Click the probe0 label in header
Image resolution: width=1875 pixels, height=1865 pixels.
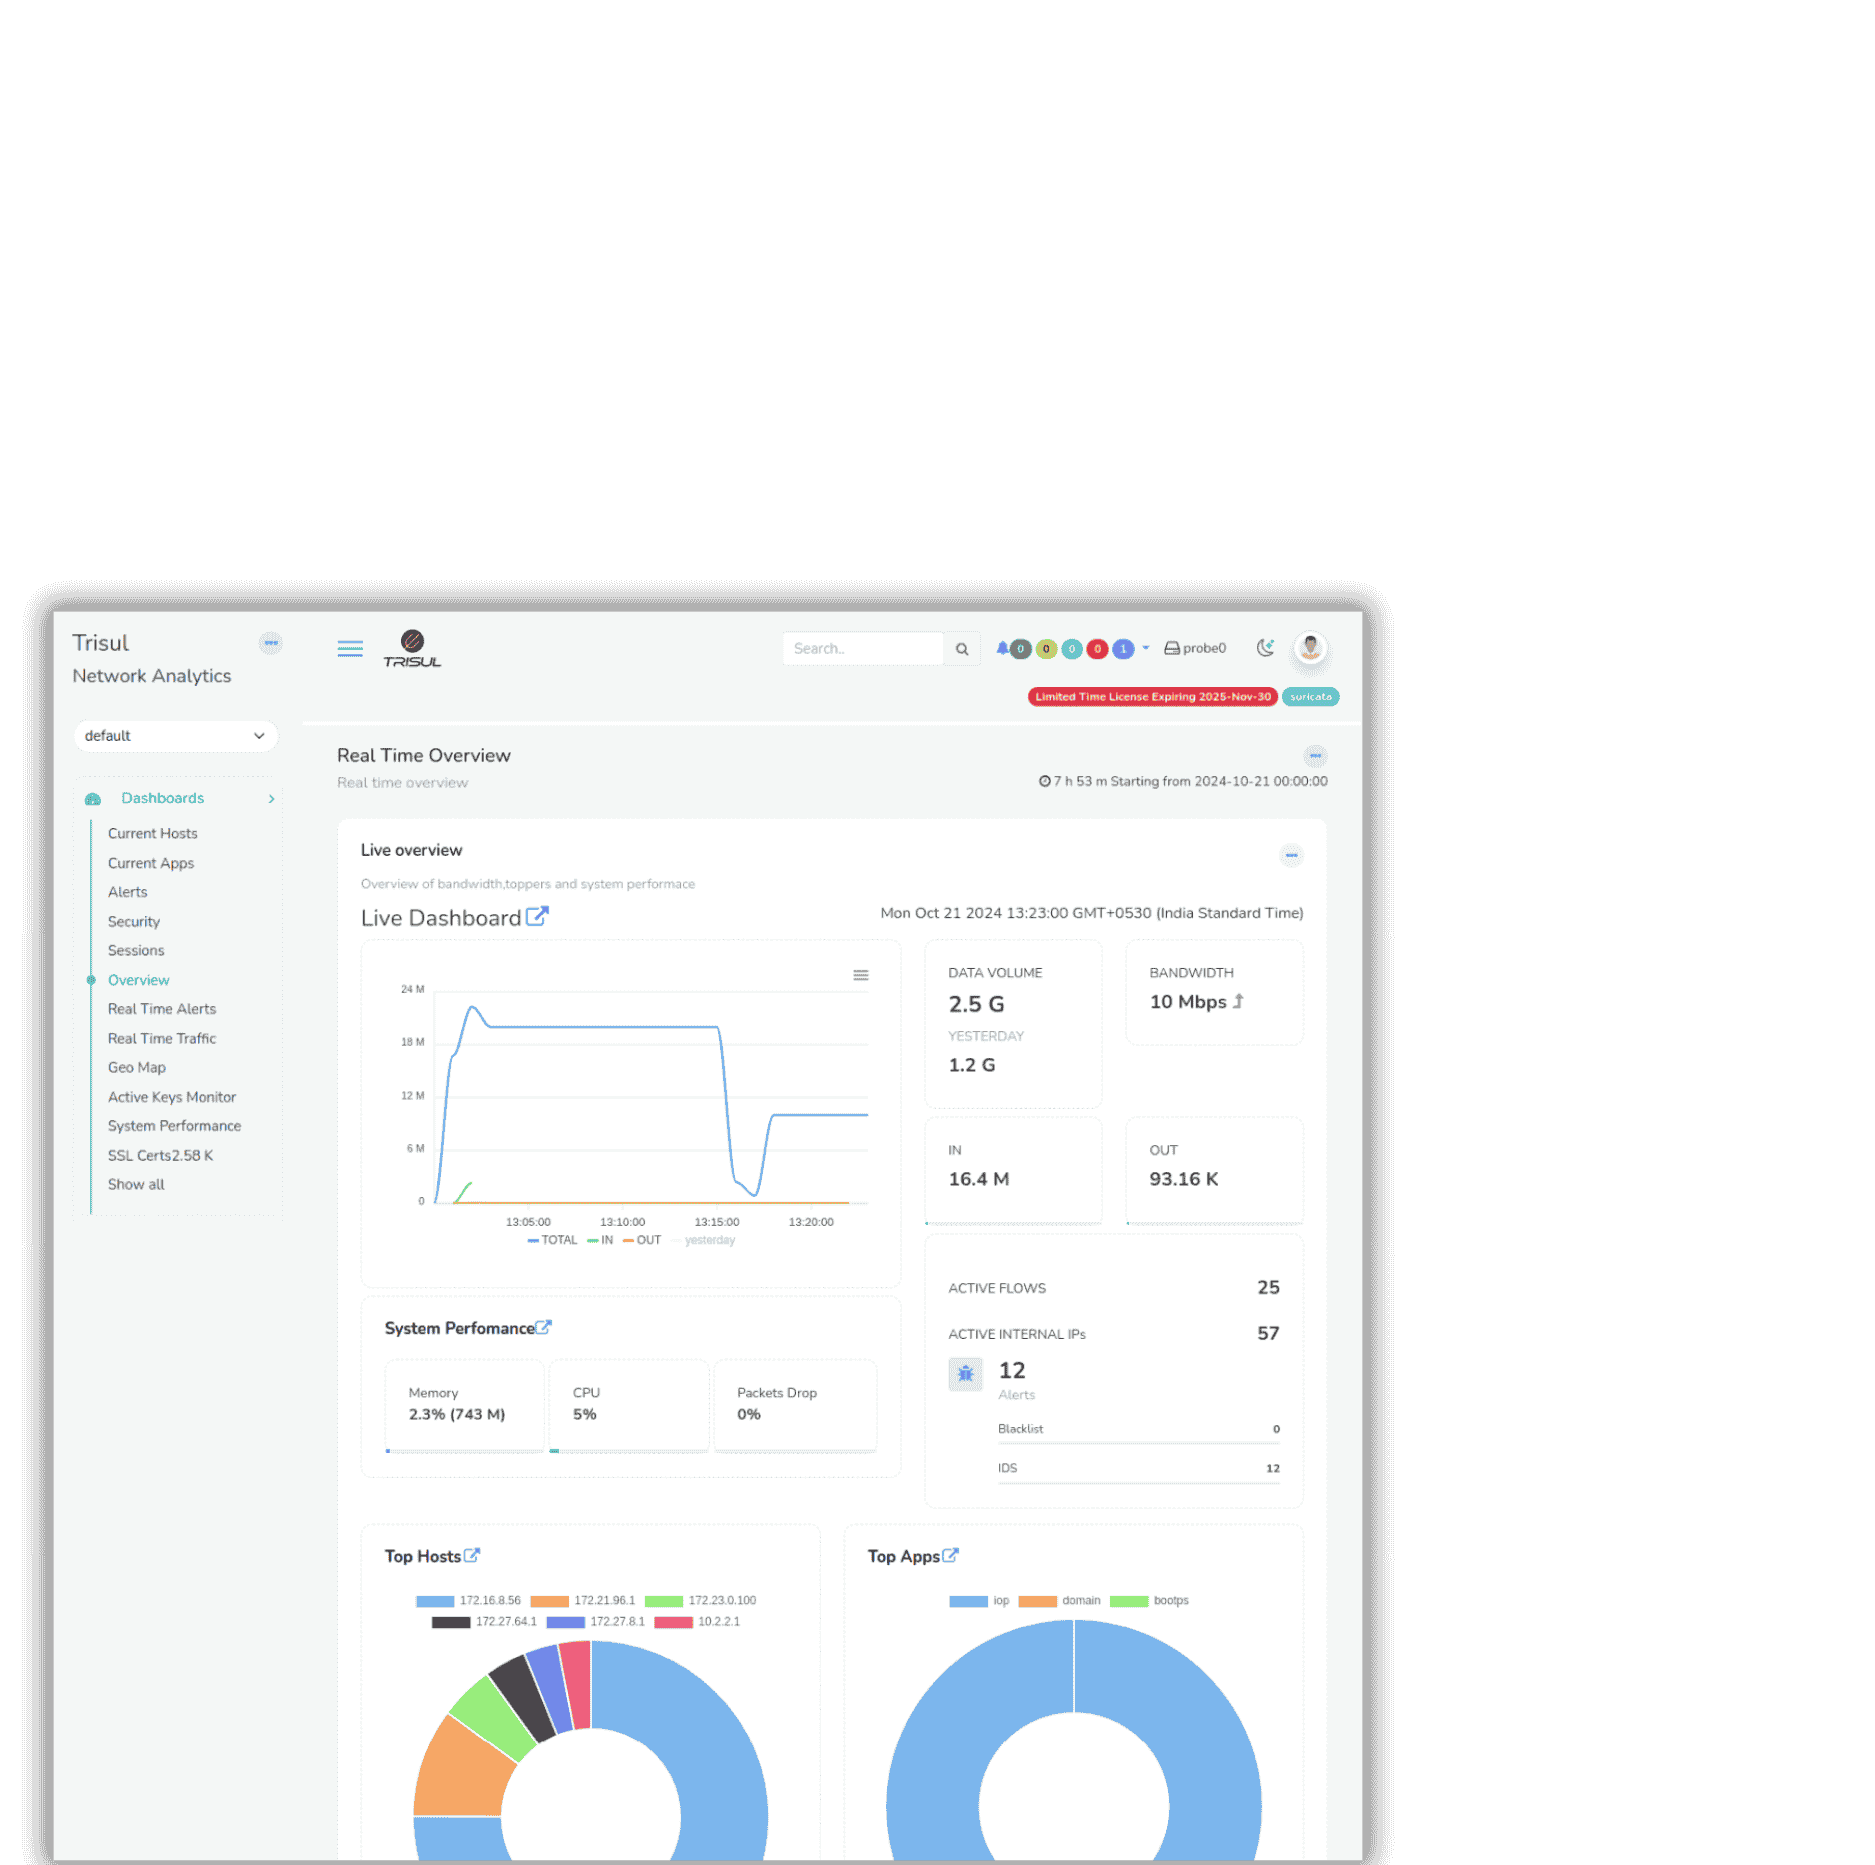tap(1204, 648)
